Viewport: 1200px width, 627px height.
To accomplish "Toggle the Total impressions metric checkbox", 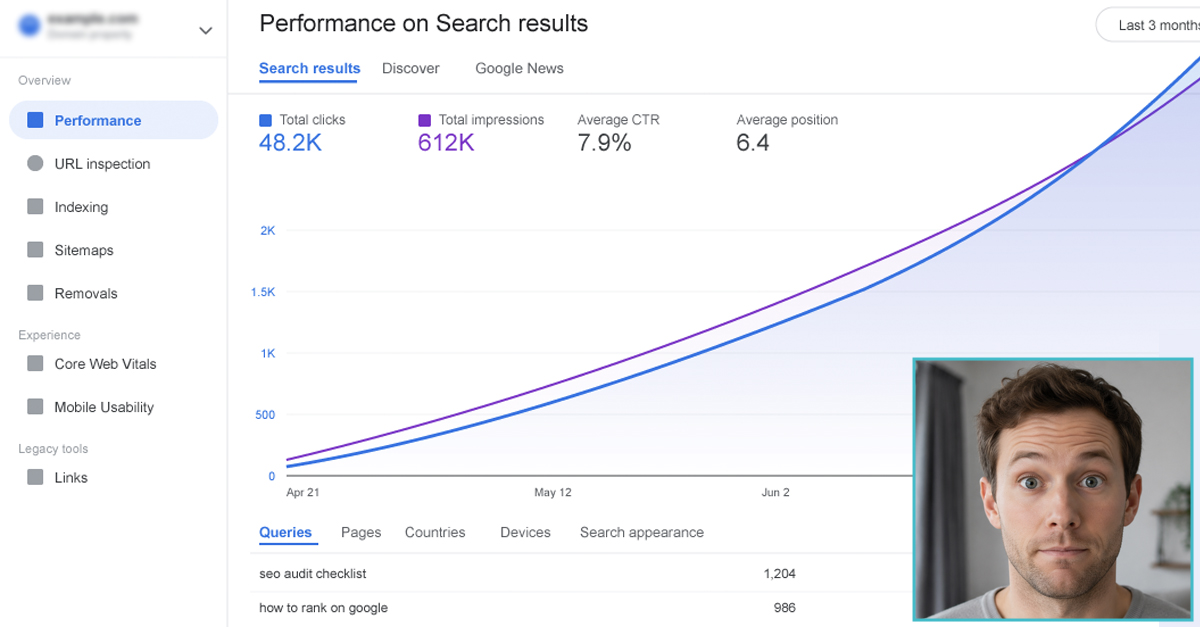I will [424, 120].
